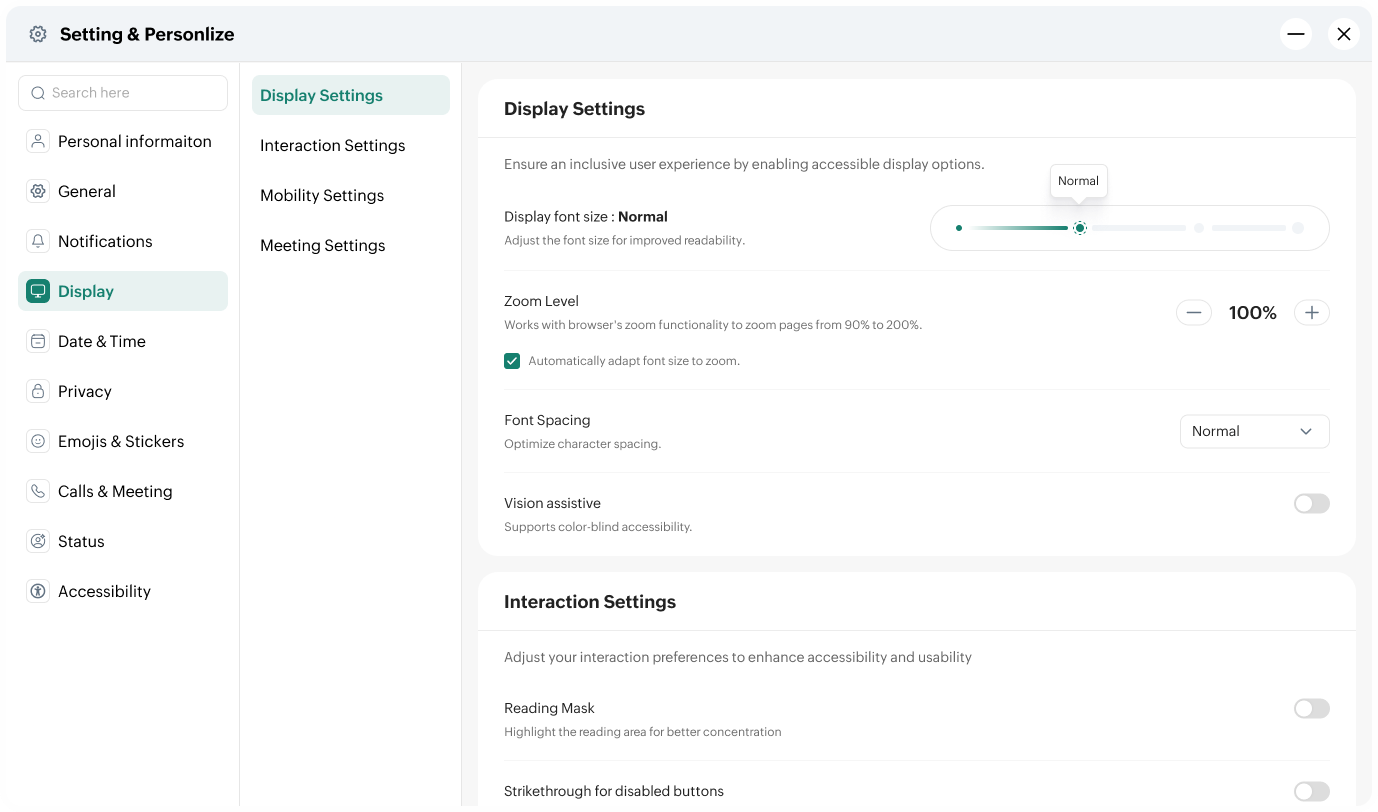Open Personal information section
Viewport: 1378px width, 812px height.
point(123,141)
